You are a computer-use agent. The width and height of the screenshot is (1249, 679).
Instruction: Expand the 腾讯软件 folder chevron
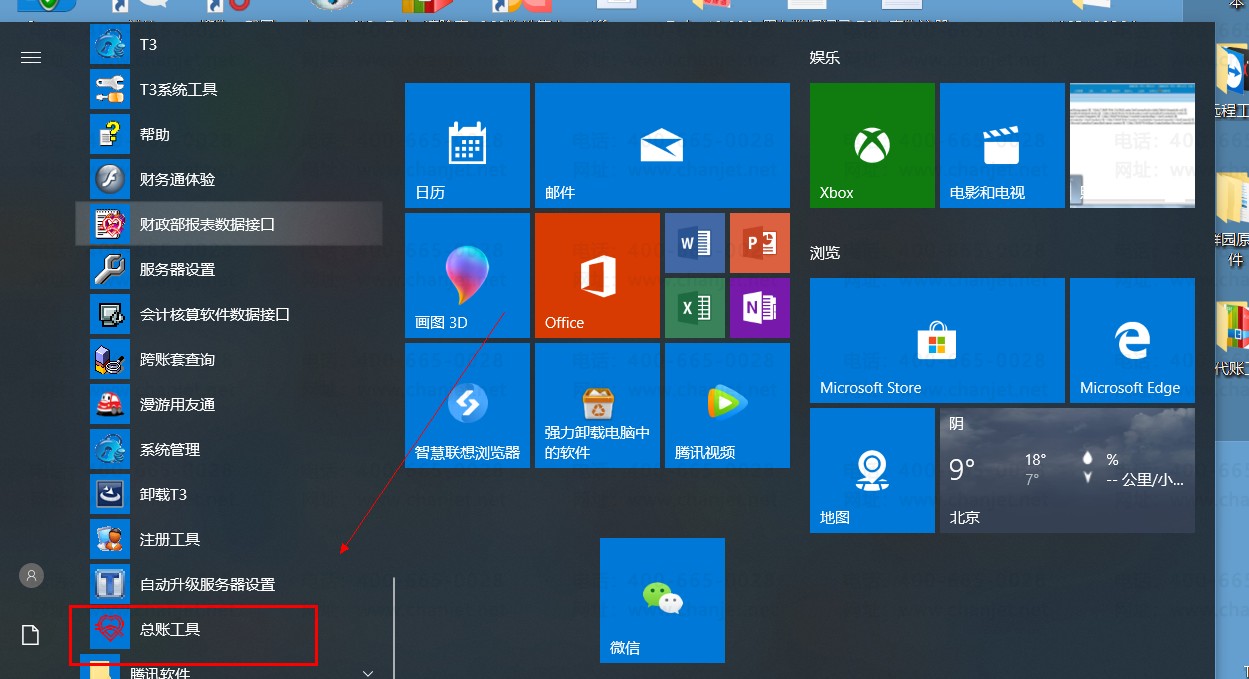368,673
